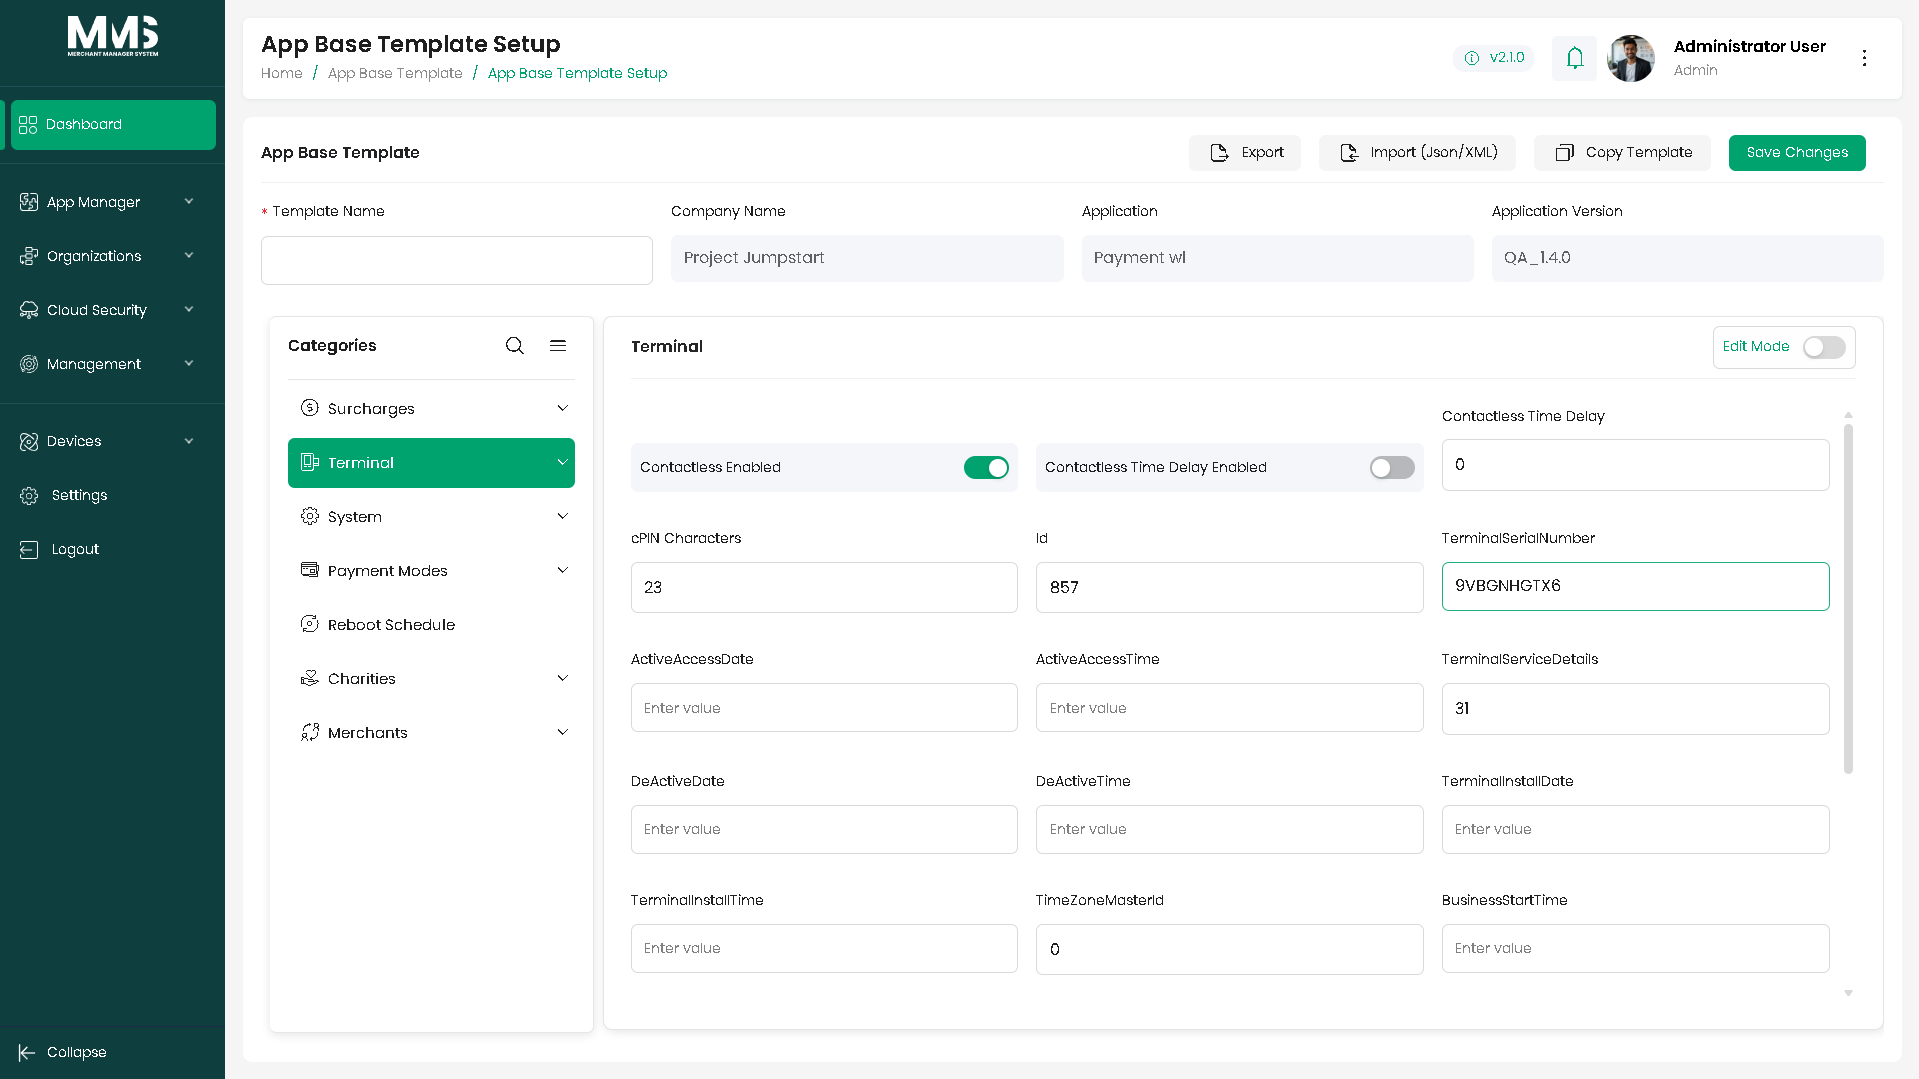Expand the Payment Modes chevron
Viewport: 1919px width, 1079px height.
pyautogui.click(x=562, y=570)
